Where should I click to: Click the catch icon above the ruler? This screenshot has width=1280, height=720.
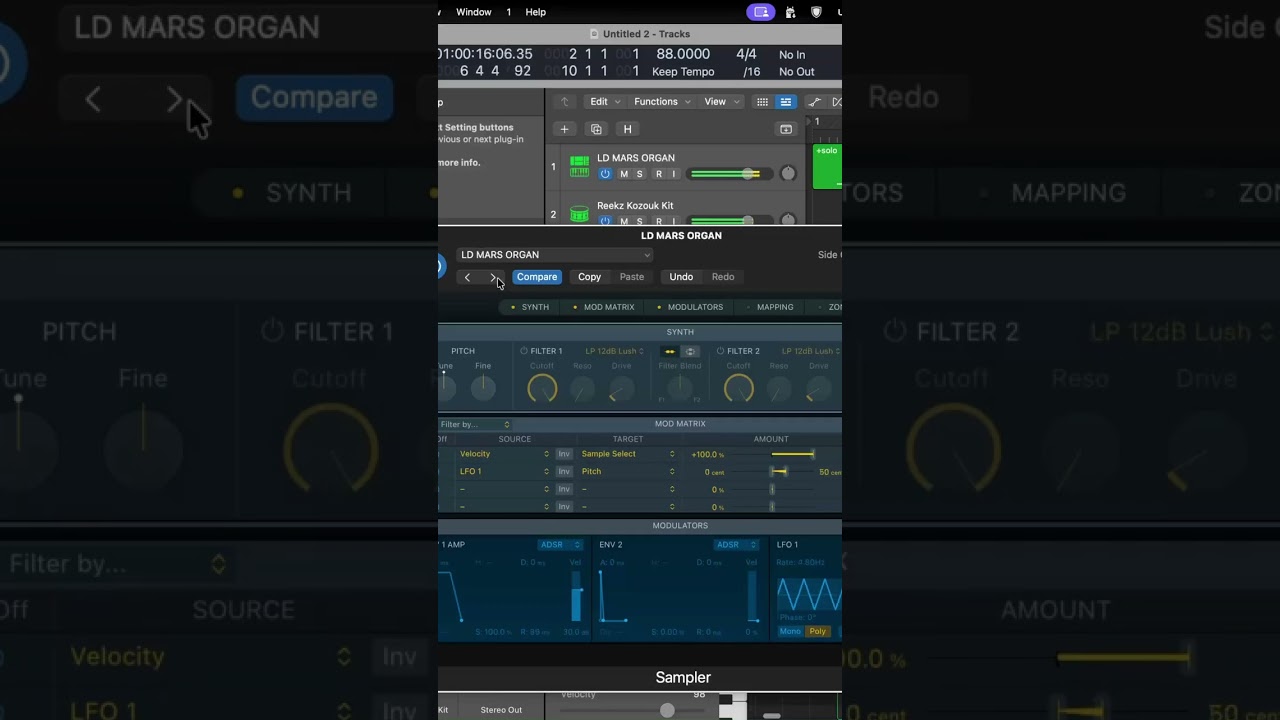(786, 129)
